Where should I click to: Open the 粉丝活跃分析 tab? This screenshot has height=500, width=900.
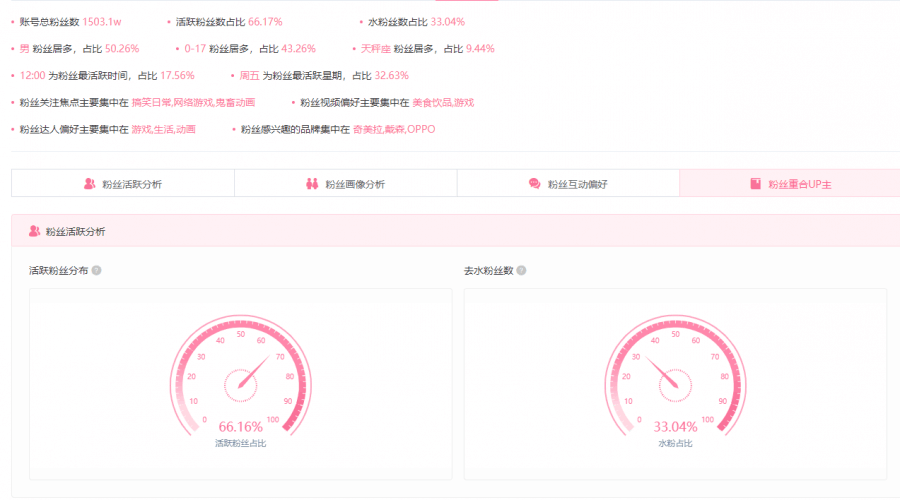123,184
